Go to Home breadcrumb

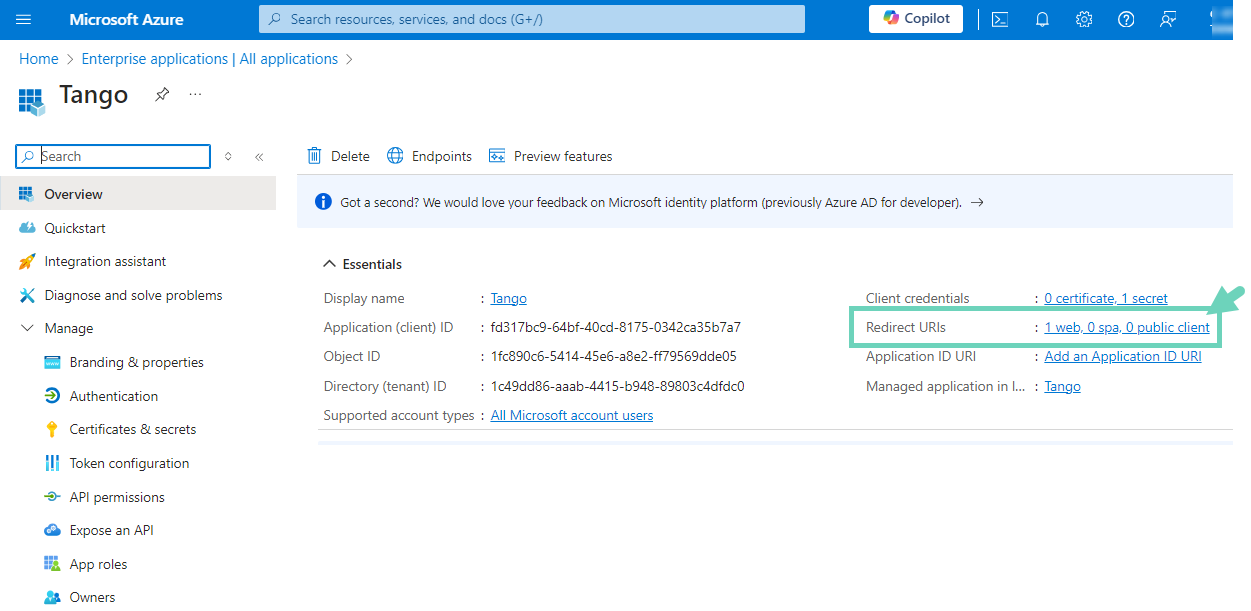[38, 59]
